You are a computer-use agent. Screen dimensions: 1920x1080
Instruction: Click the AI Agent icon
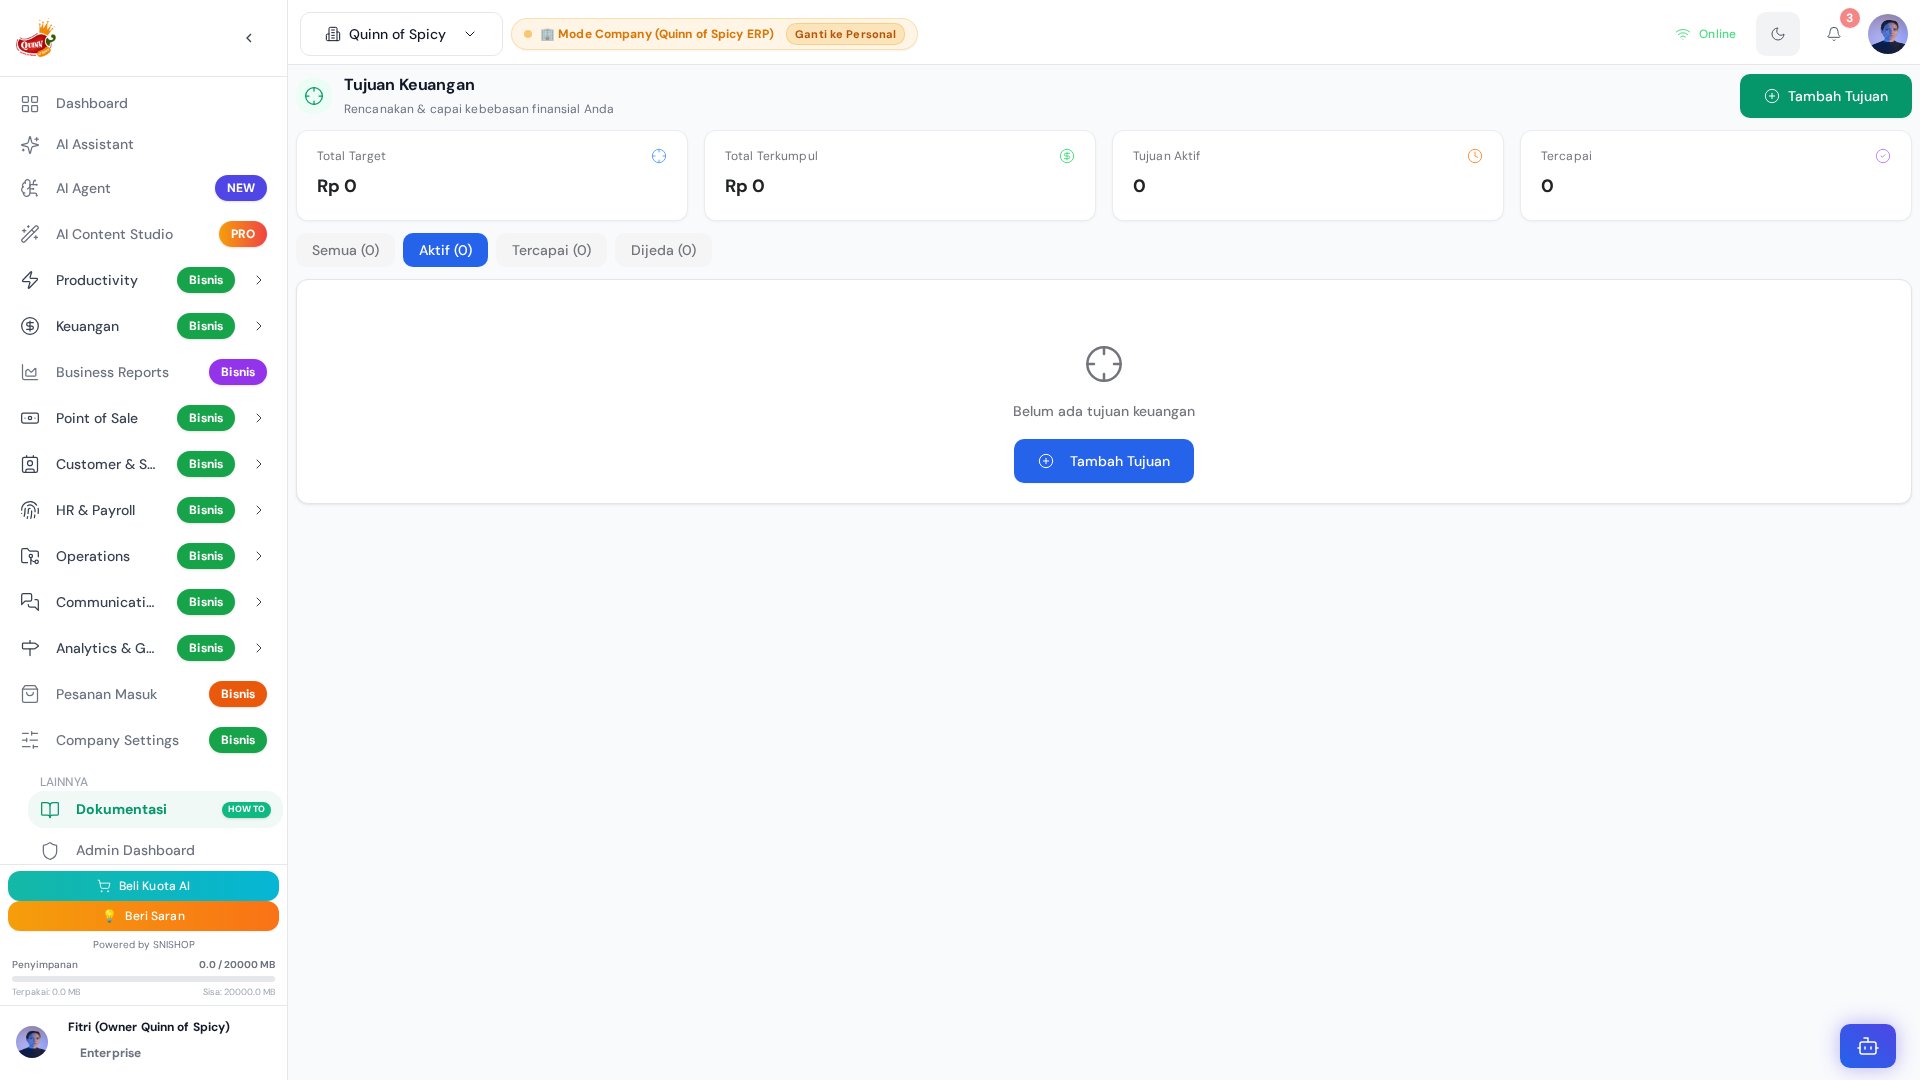point(30,188)
